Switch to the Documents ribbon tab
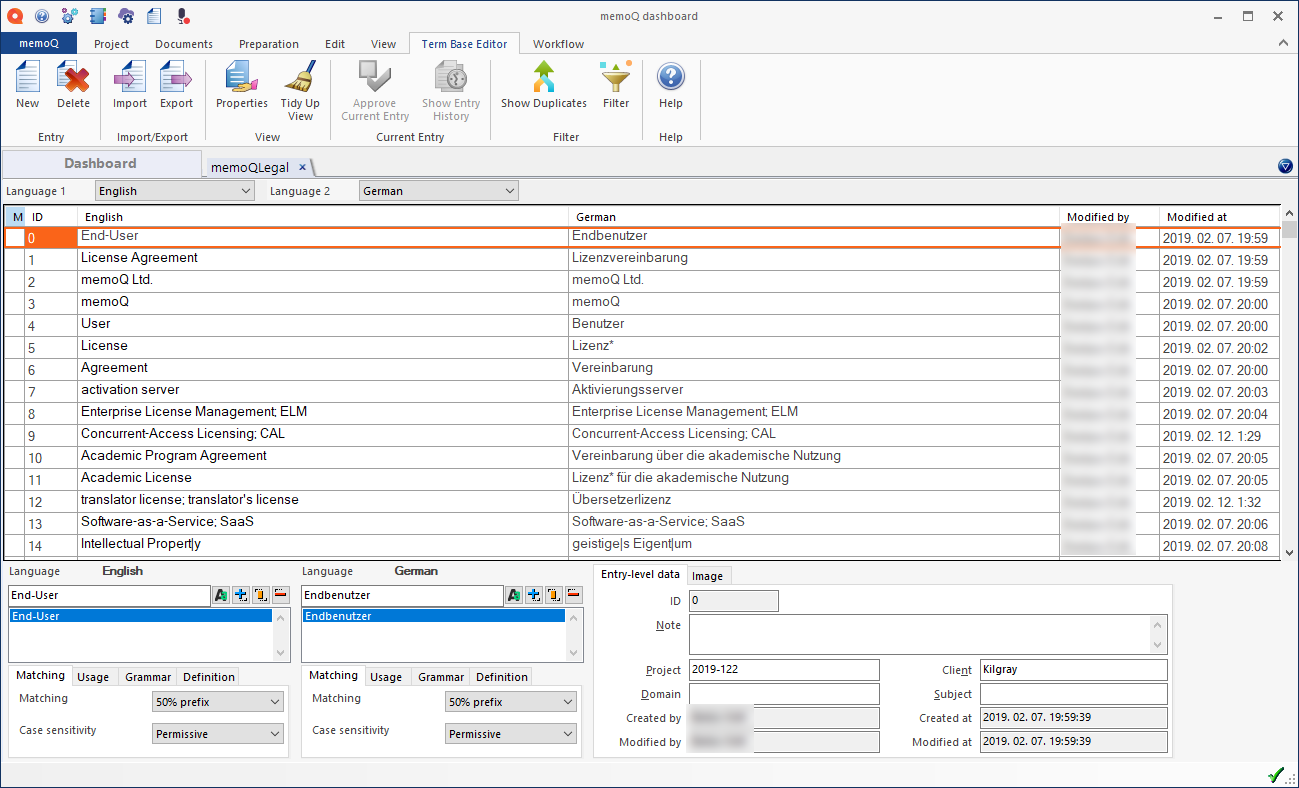1299x788 pixels. tap(184, 44)
